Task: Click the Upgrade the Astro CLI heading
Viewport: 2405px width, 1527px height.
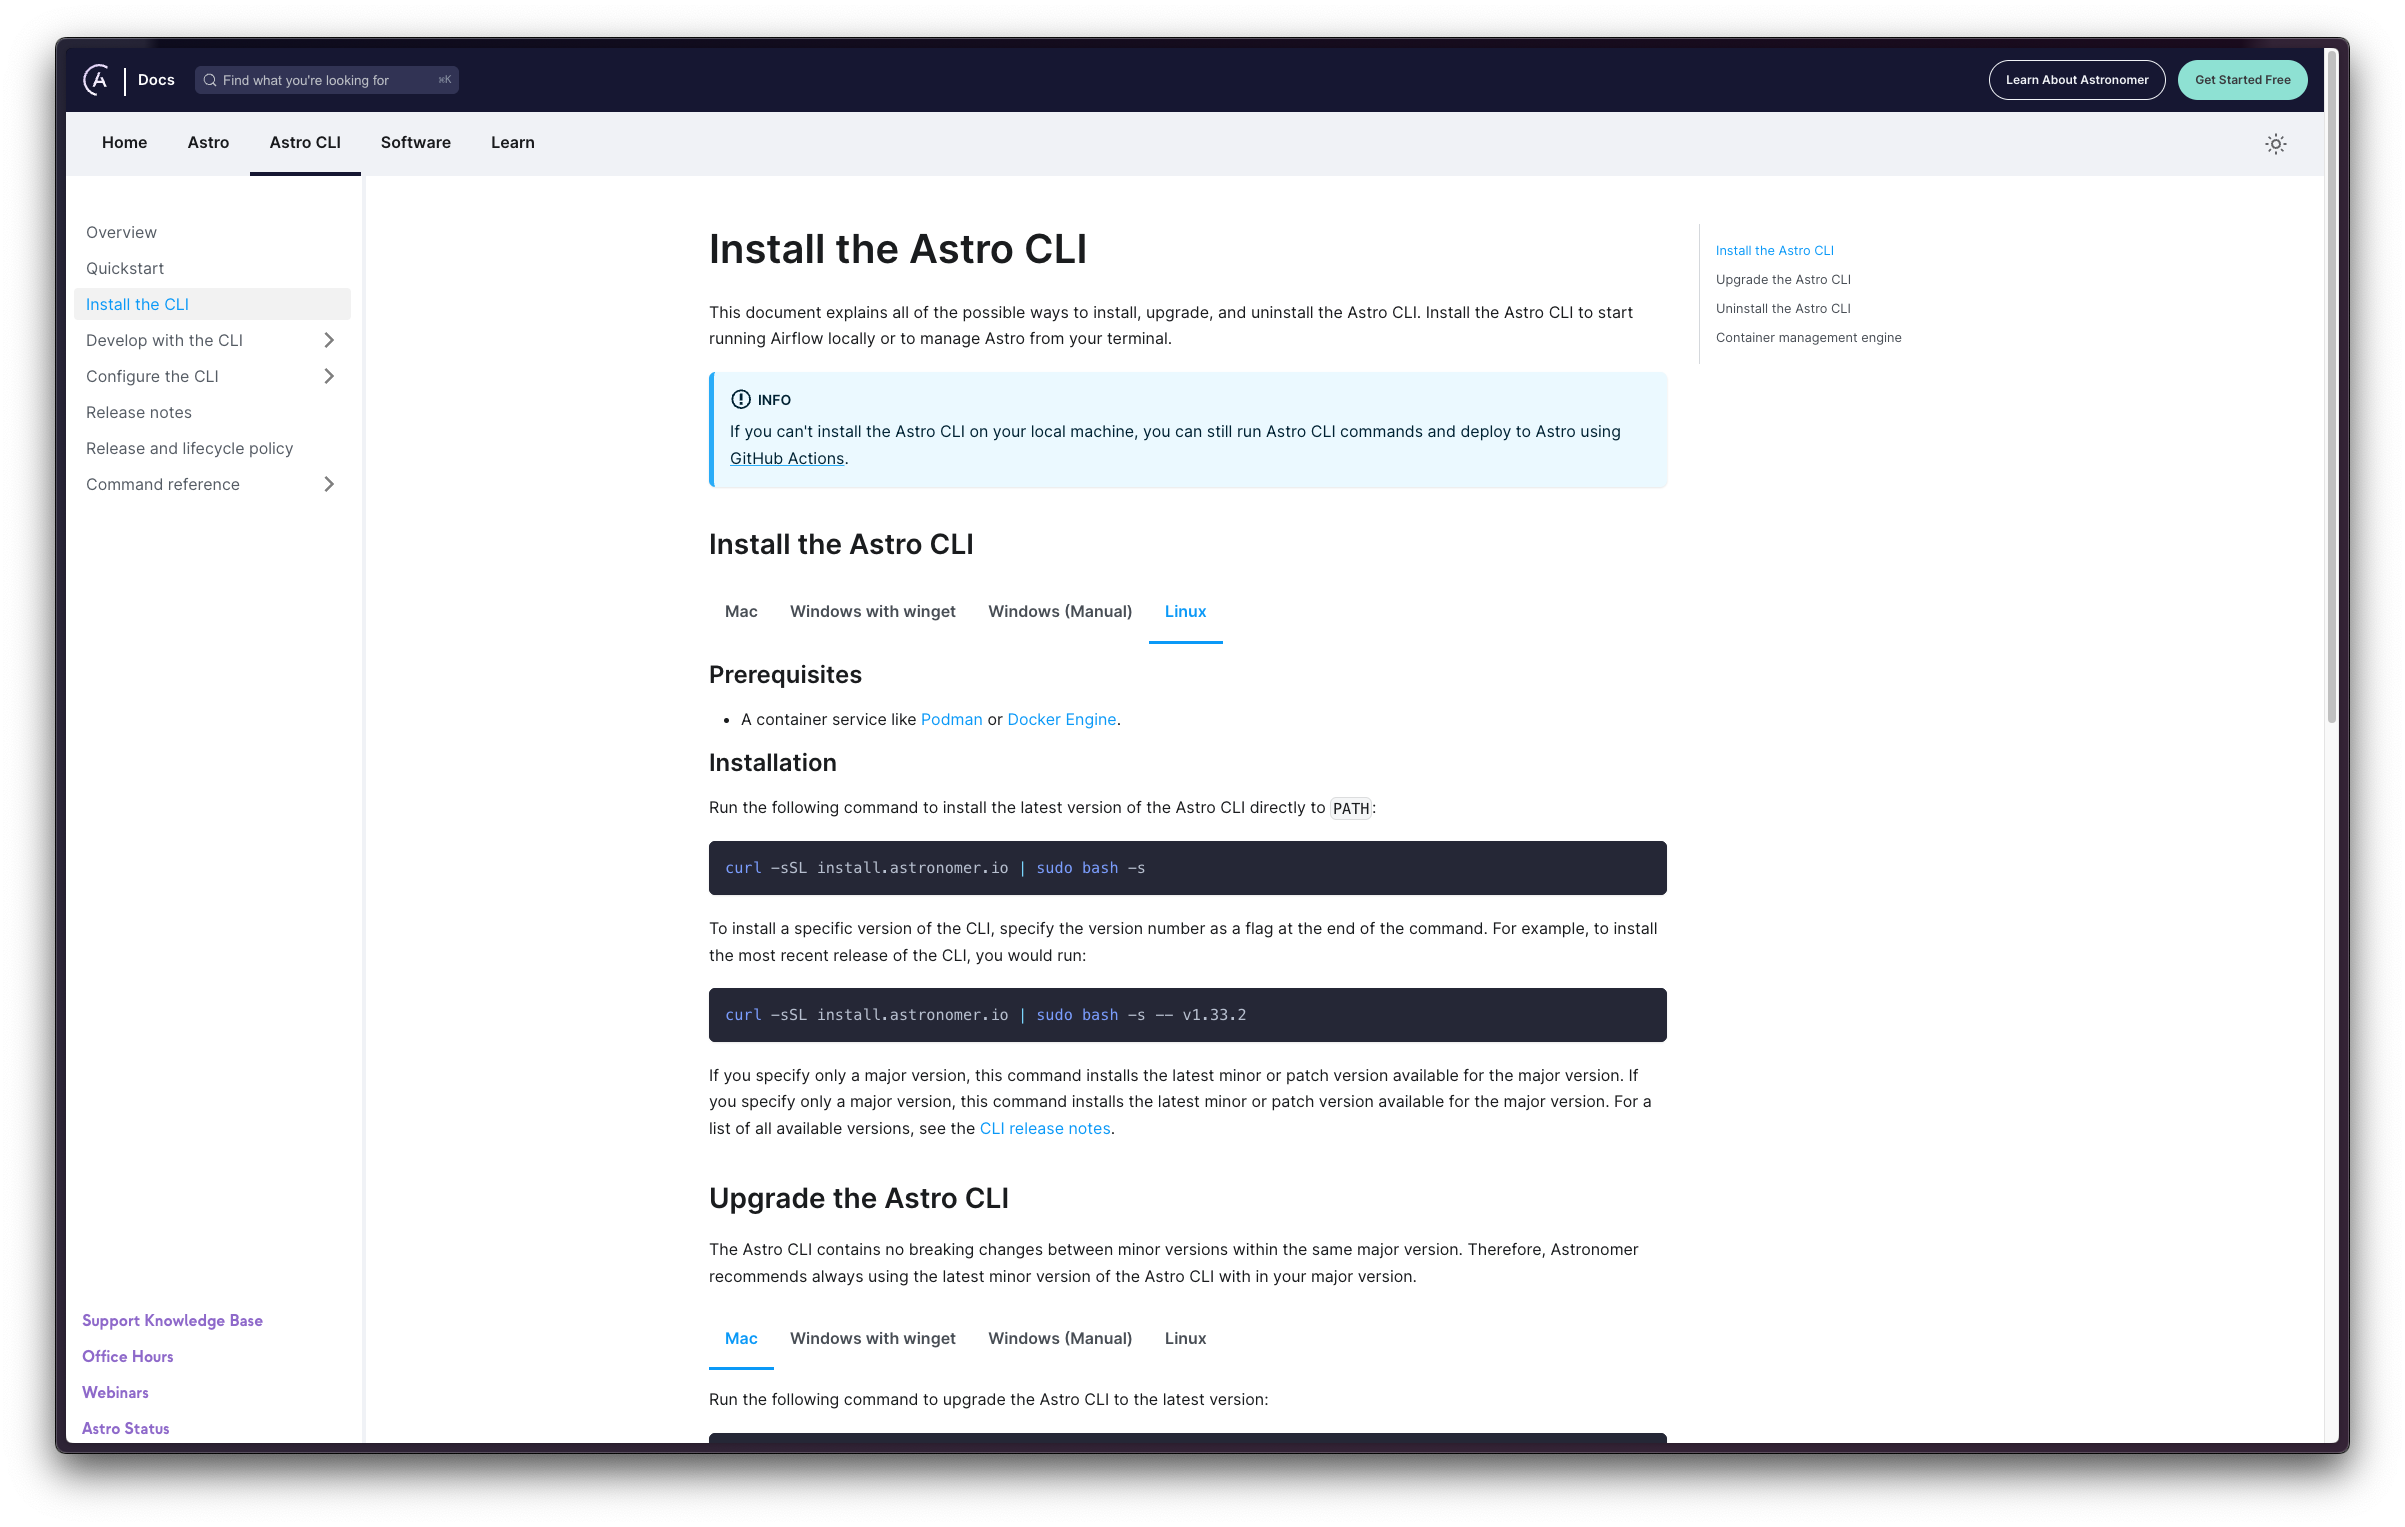Action: point(858,1199)
